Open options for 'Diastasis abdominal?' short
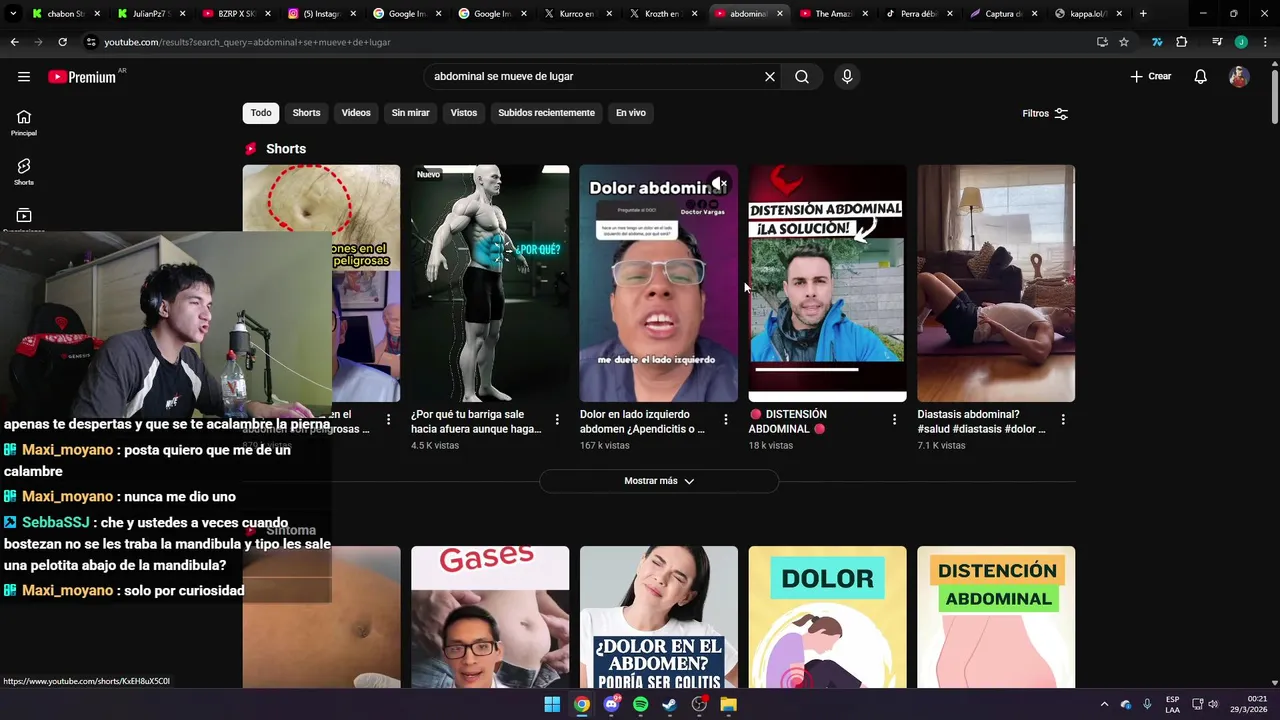The image size is (1280, 720). [1063, 420]
